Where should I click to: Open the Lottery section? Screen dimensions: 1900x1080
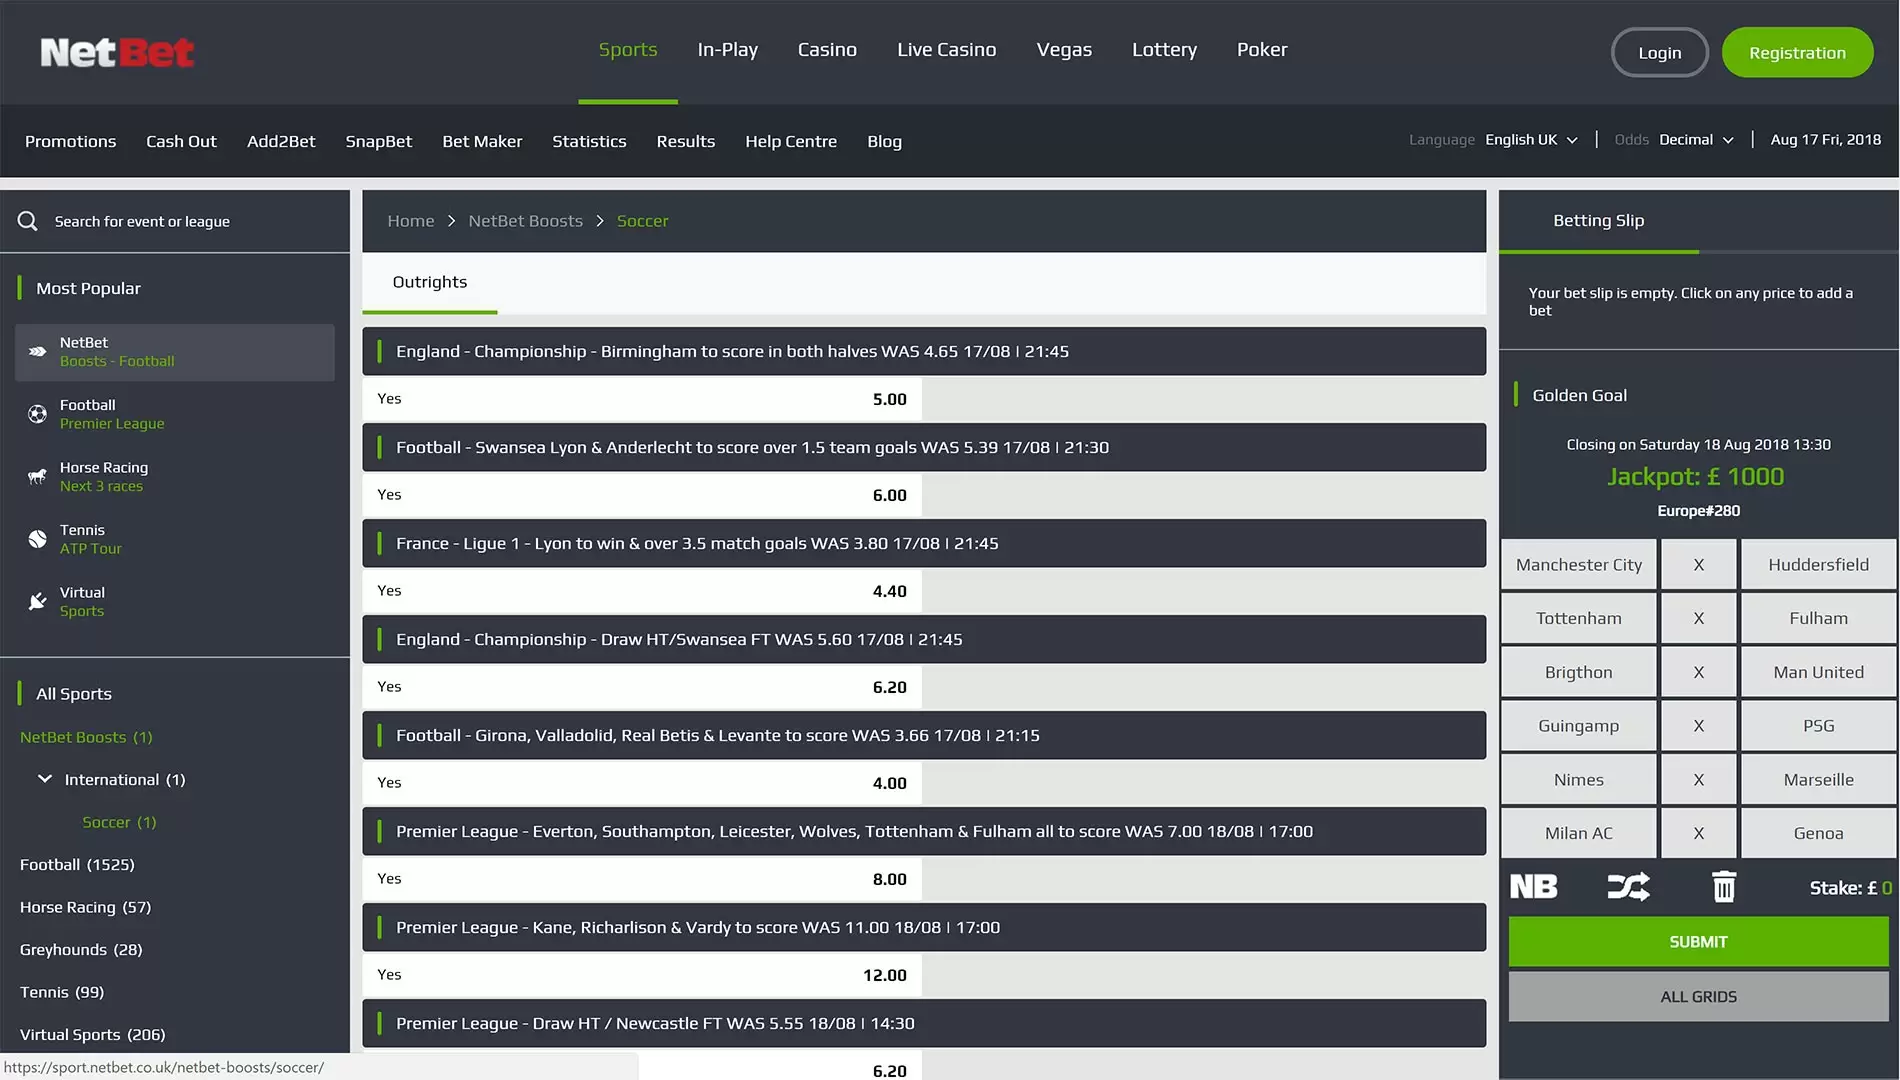[x=1164, y=50]
